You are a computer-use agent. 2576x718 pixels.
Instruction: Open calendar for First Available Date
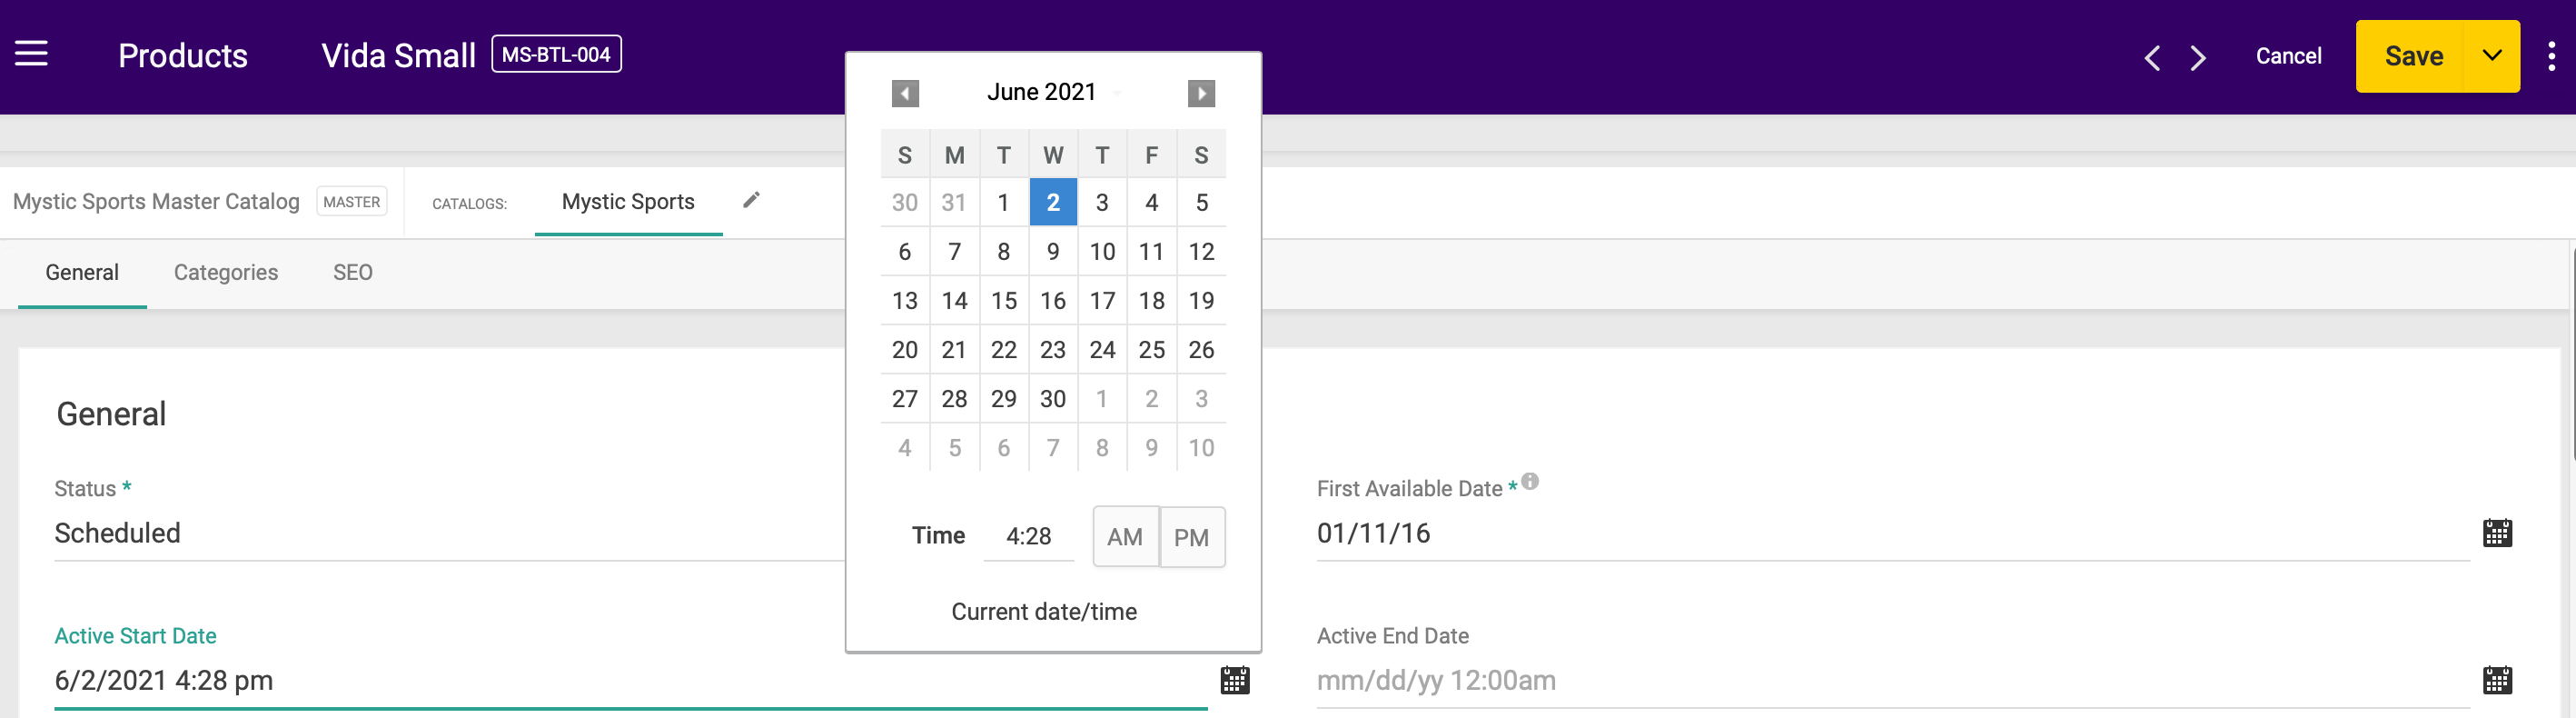click(x=2497, y=533)
